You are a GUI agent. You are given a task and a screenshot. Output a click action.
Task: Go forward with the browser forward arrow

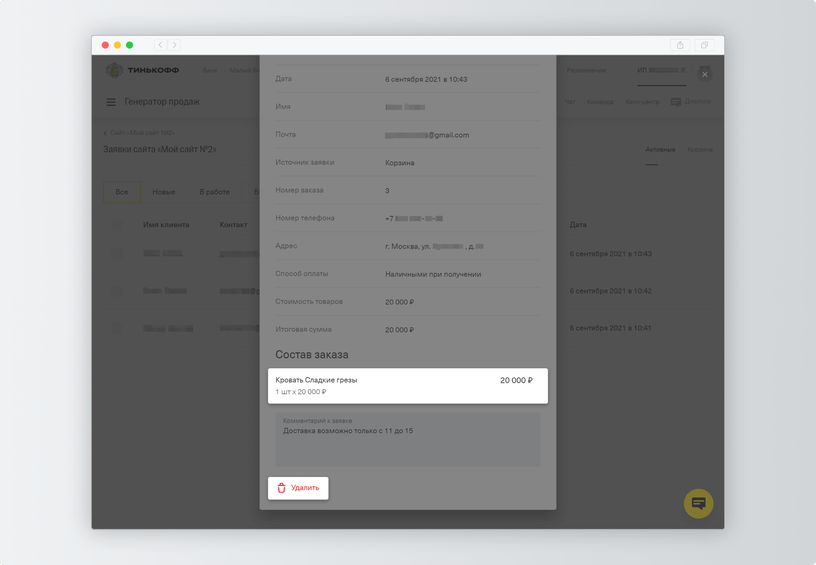[x=175, y=45]
